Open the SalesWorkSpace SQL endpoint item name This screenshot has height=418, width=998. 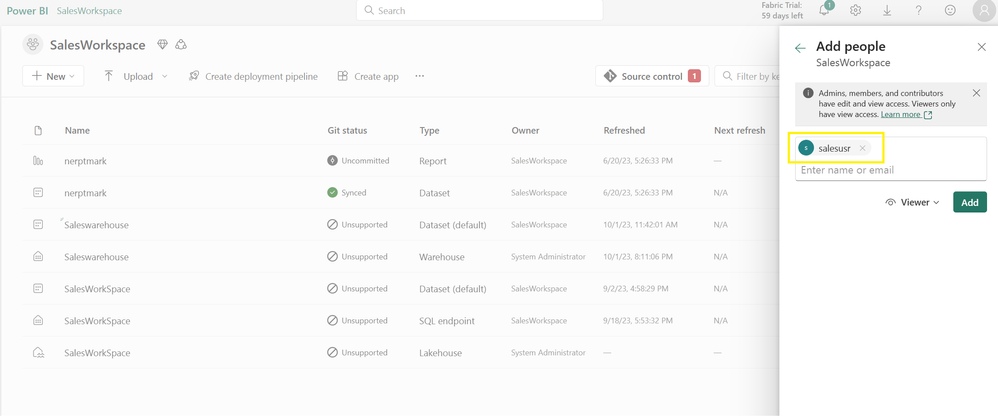tap(97, 321)
